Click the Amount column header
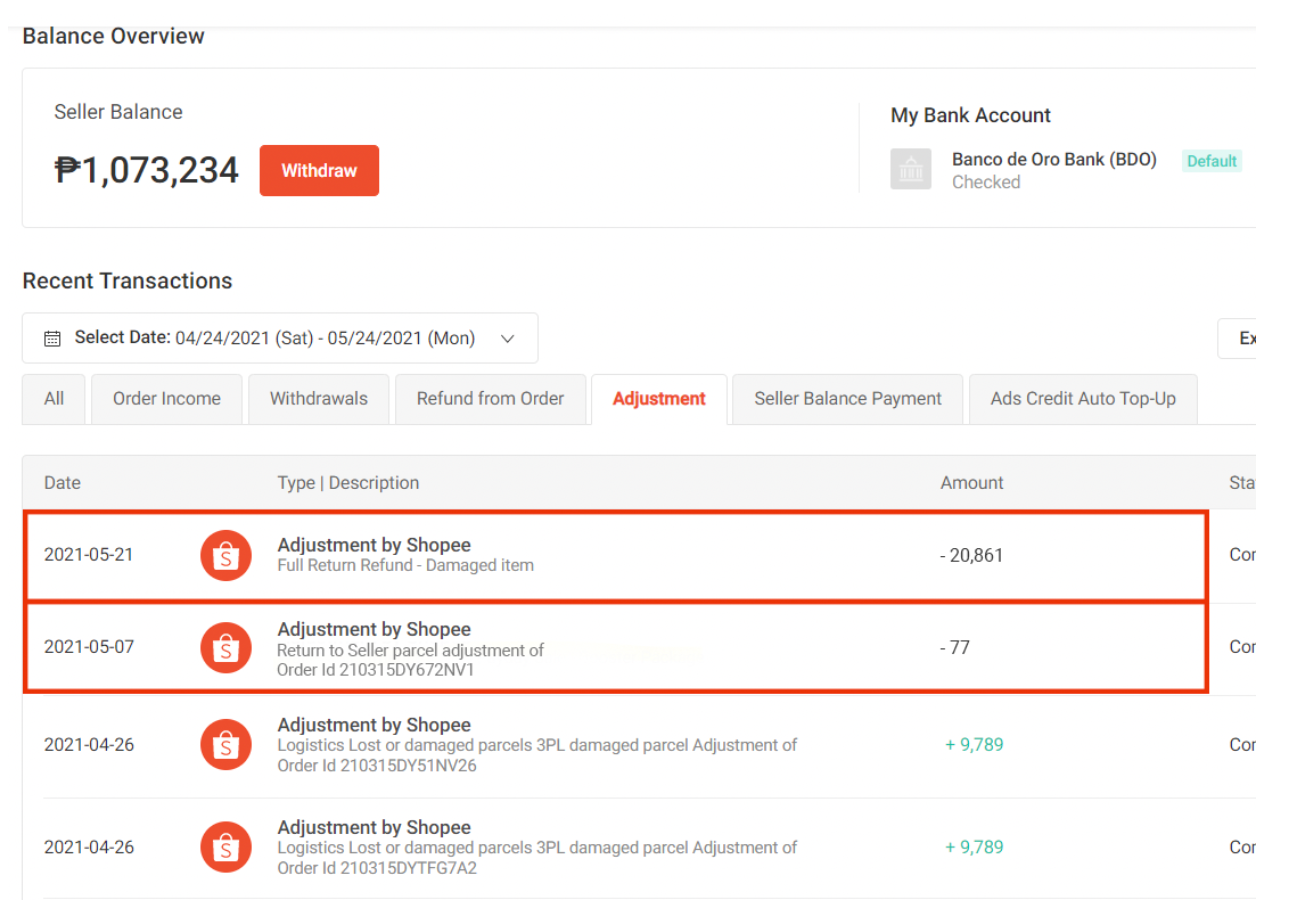 pos(971,482)
